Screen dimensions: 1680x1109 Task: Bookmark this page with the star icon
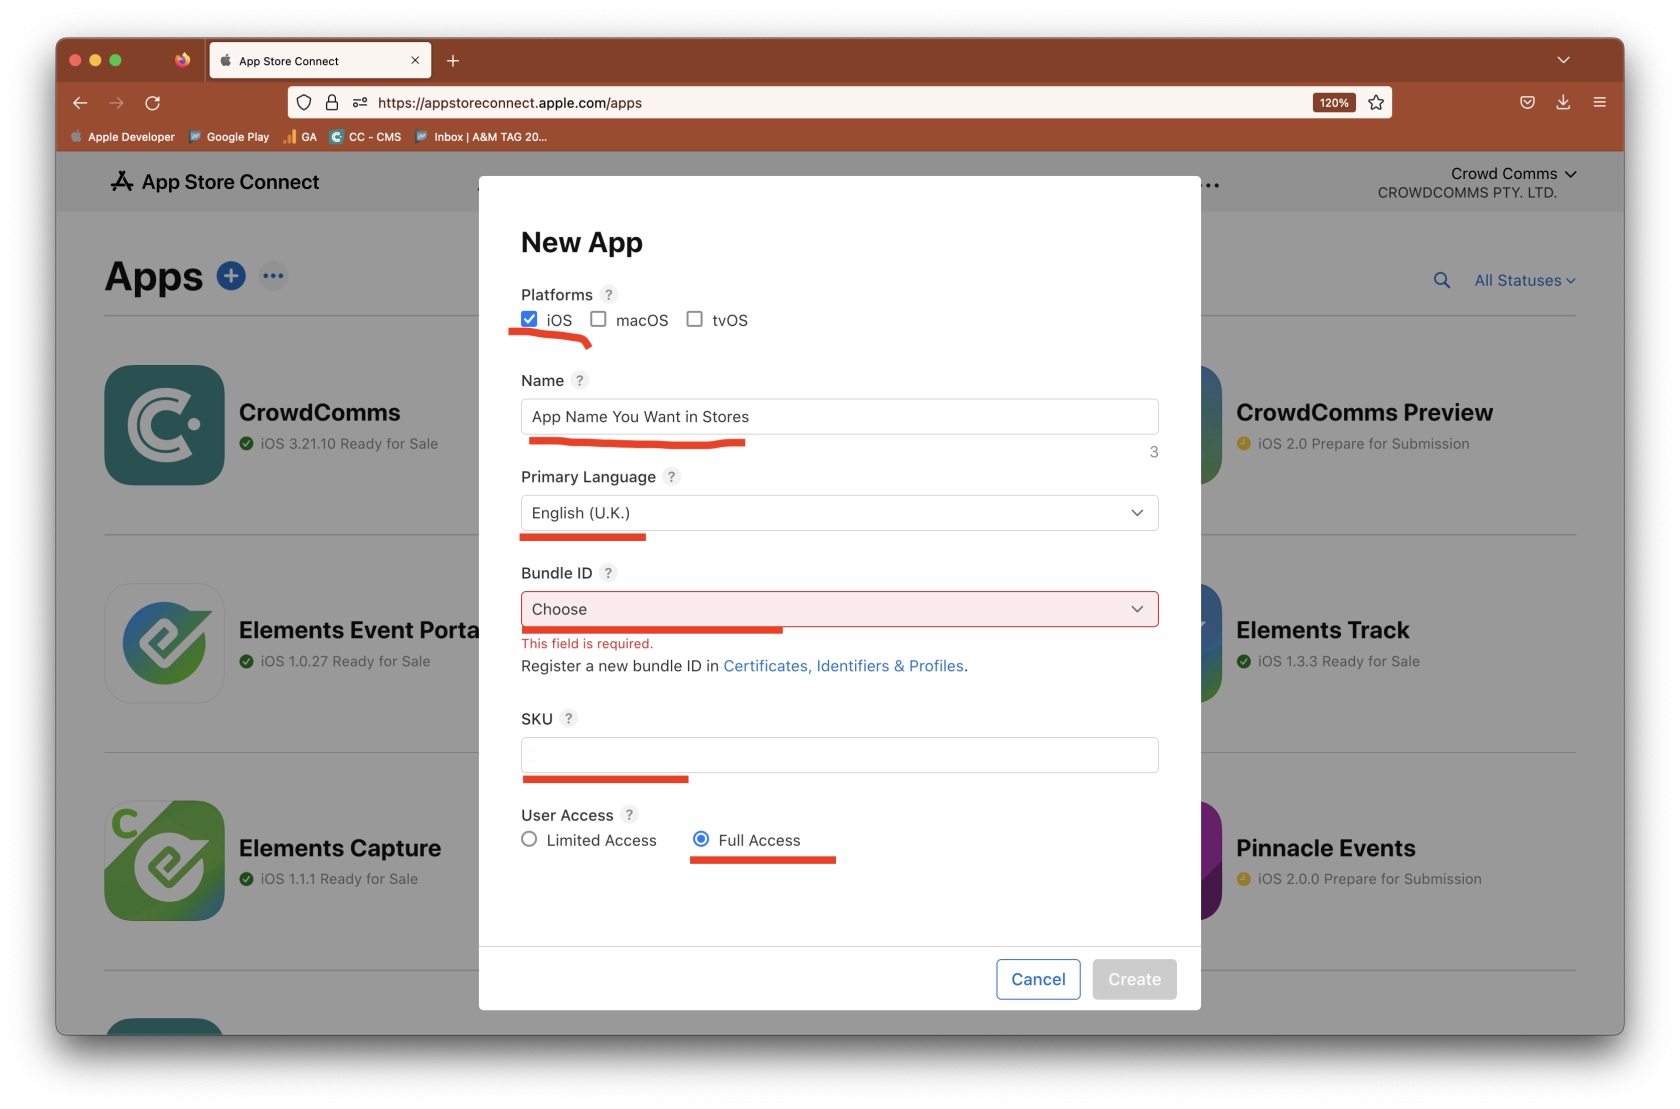pyautogui.click(x=1376, y=103)
